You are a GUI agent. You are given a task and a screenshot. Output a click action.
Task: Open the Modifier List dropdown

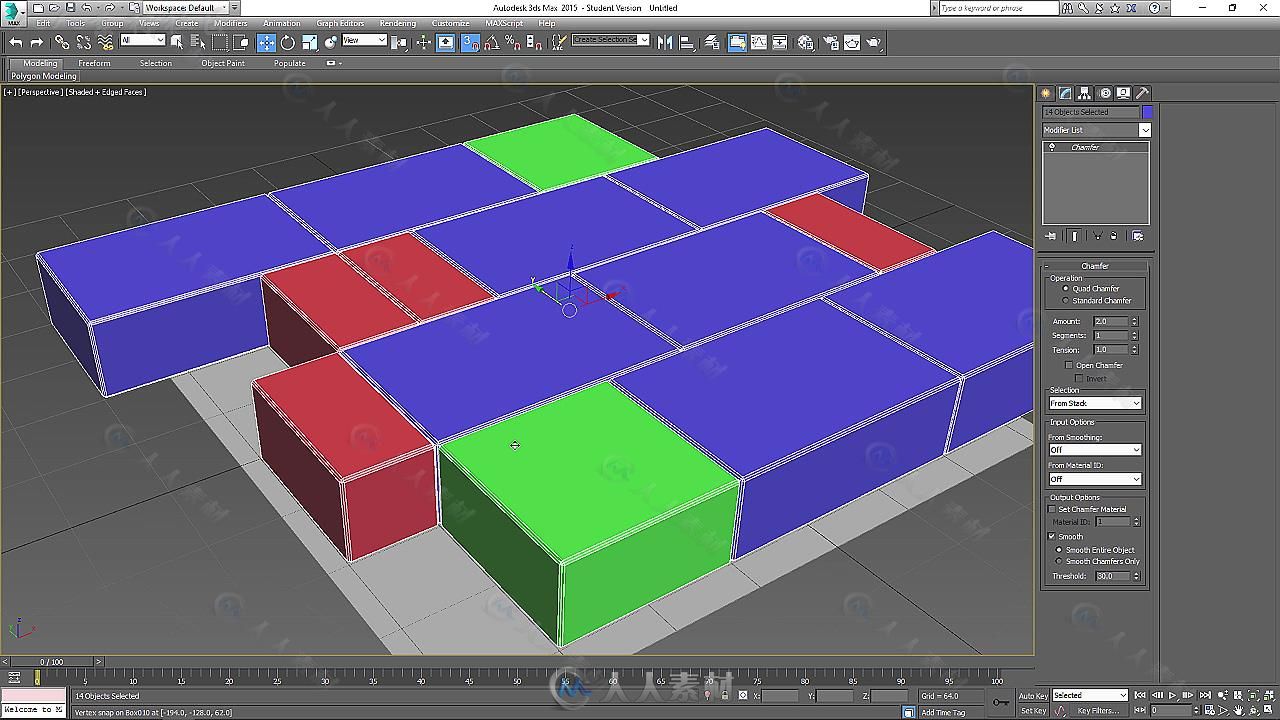(x=1096, y=130)
